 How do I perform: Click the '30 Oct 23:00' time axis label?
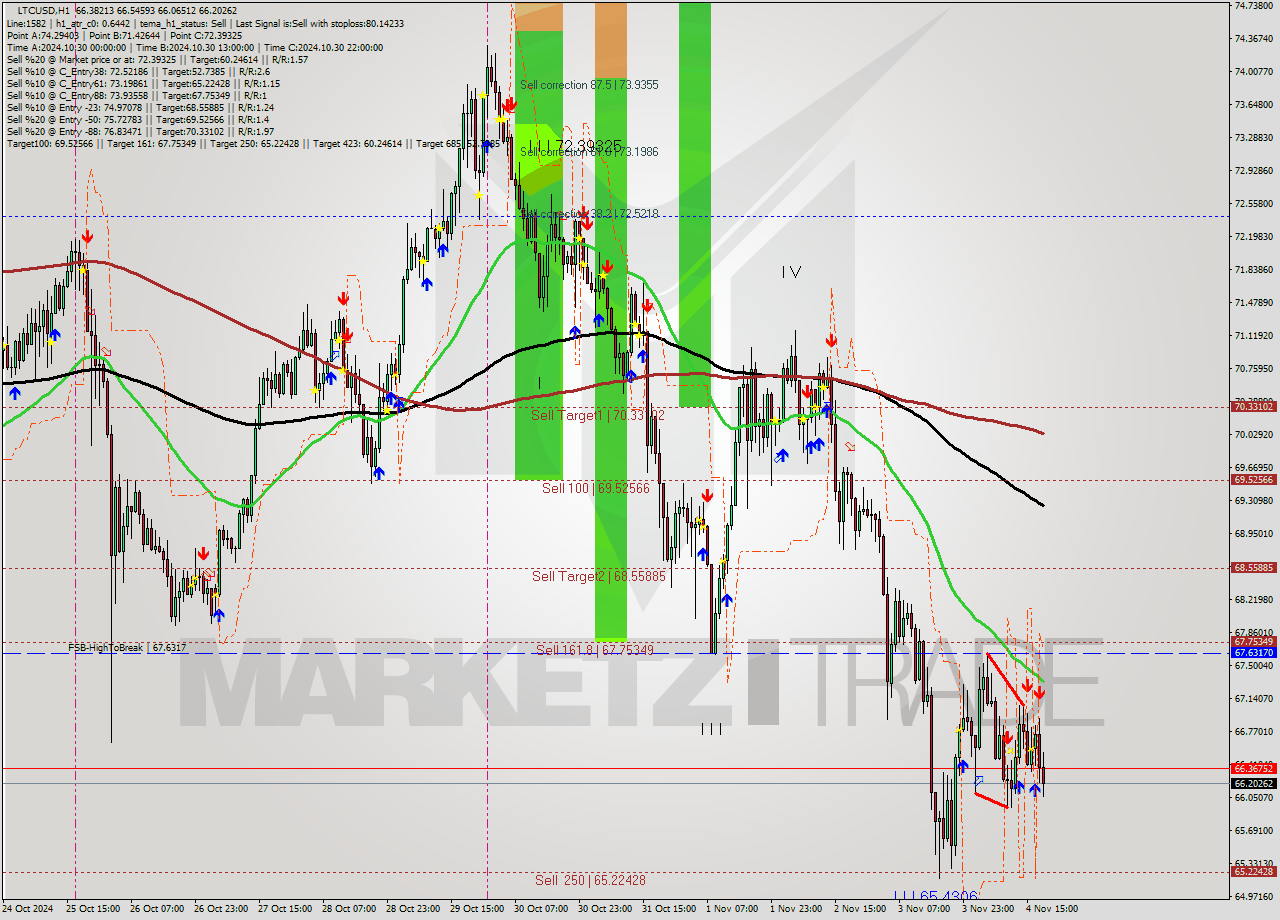[605, 909]
